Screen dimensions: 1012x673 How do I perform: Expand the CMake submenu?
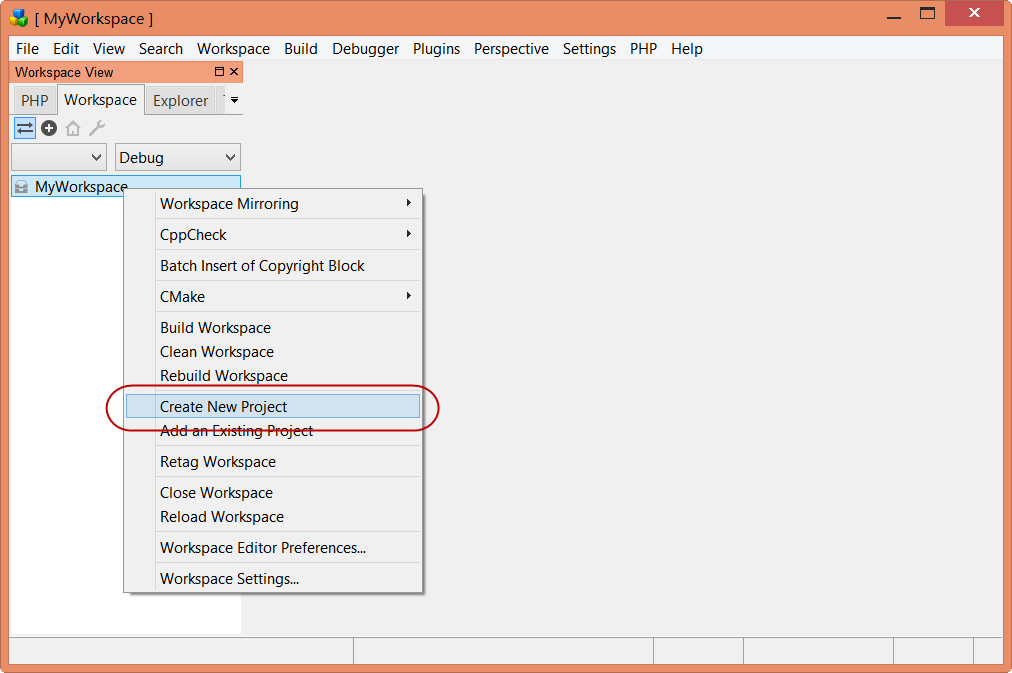pos(274,297)
